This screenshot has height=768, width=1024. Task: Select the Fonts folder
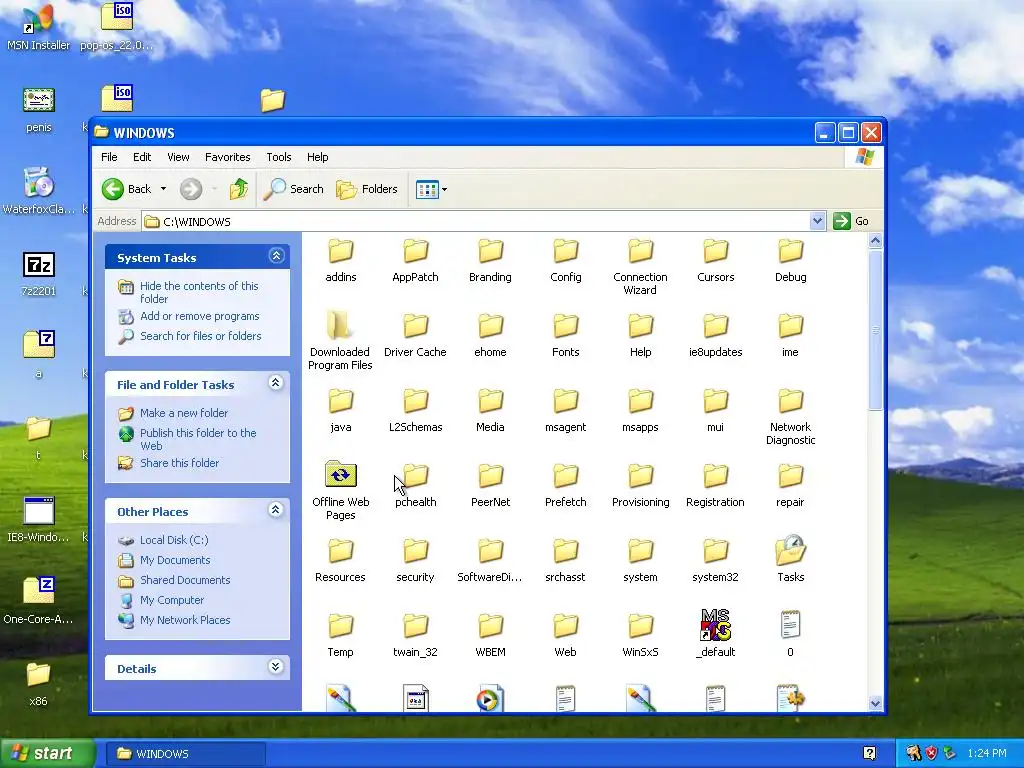coord(566,336)
